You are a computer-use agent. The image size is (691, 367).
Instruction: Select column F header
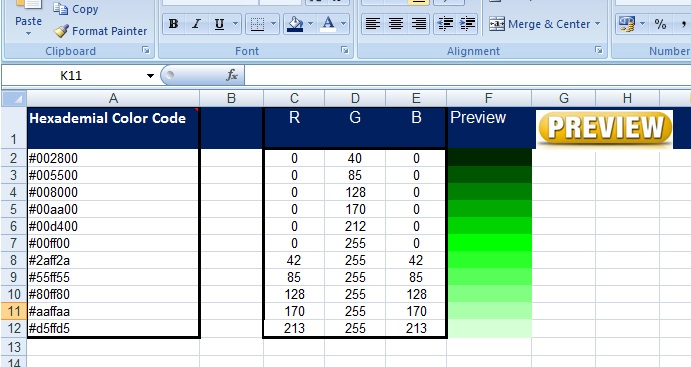click(489, 98)
